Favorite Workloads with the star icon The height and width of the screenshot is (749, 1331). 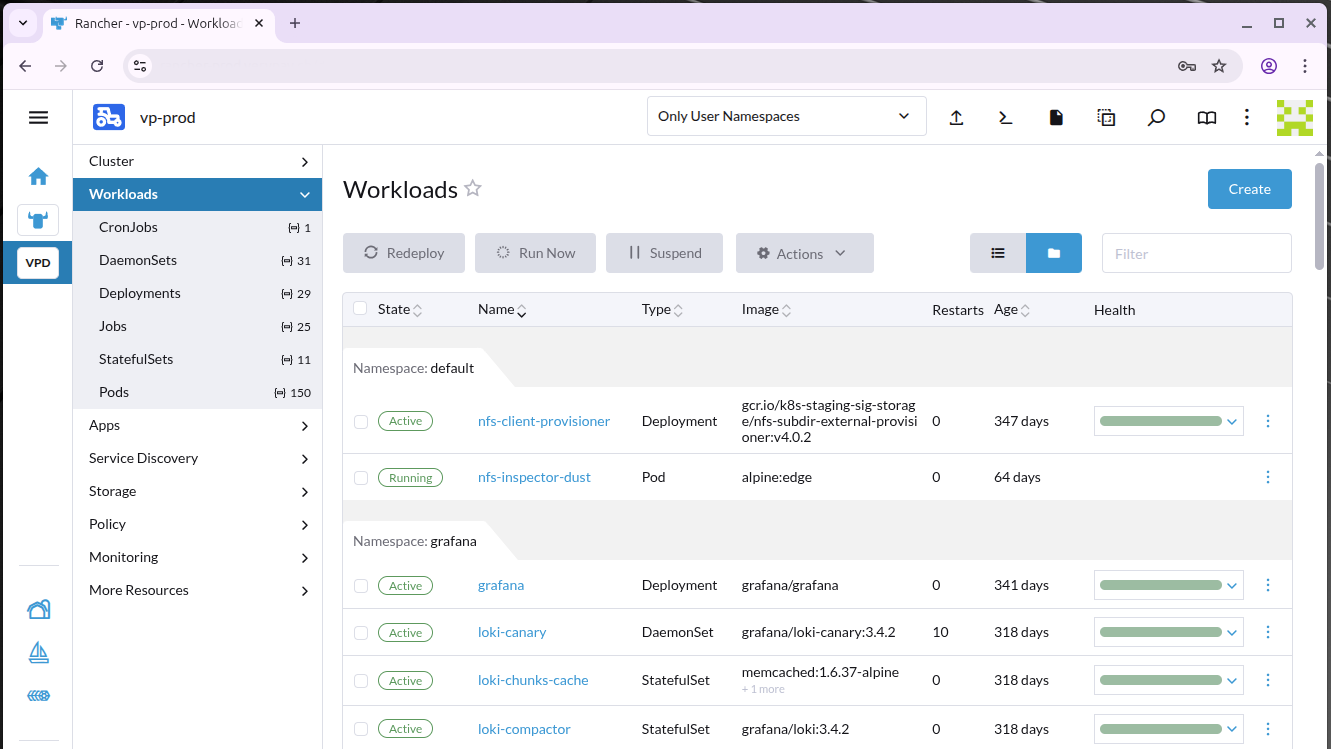pos(473,189)
